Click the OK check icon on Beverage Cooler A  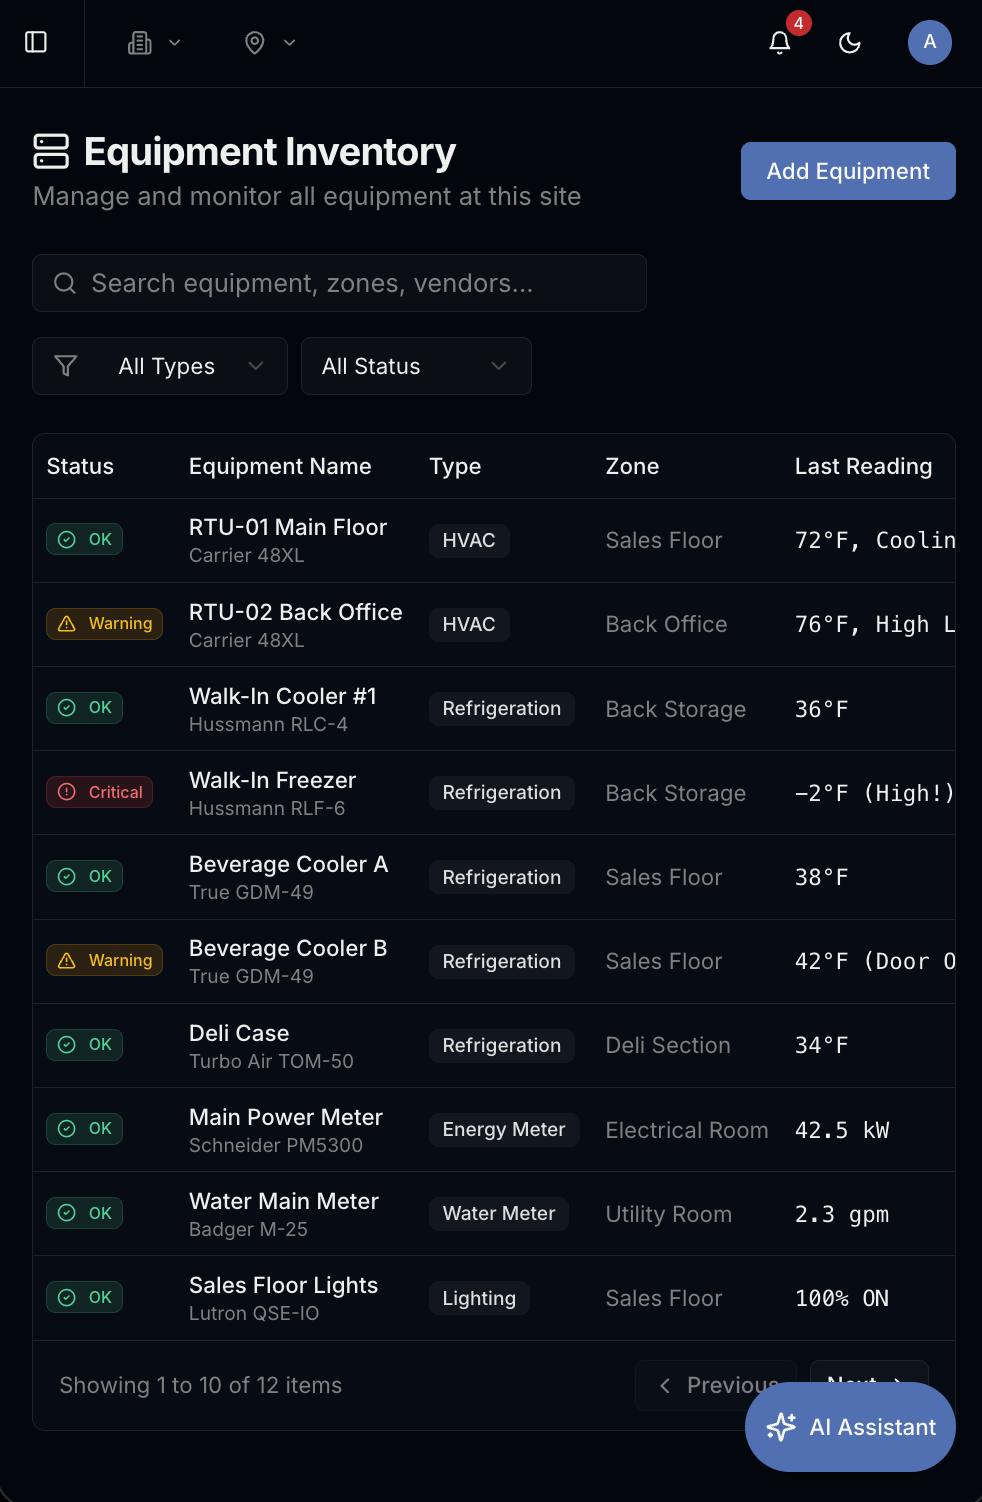pyautogui.click(x=66, y=875)
